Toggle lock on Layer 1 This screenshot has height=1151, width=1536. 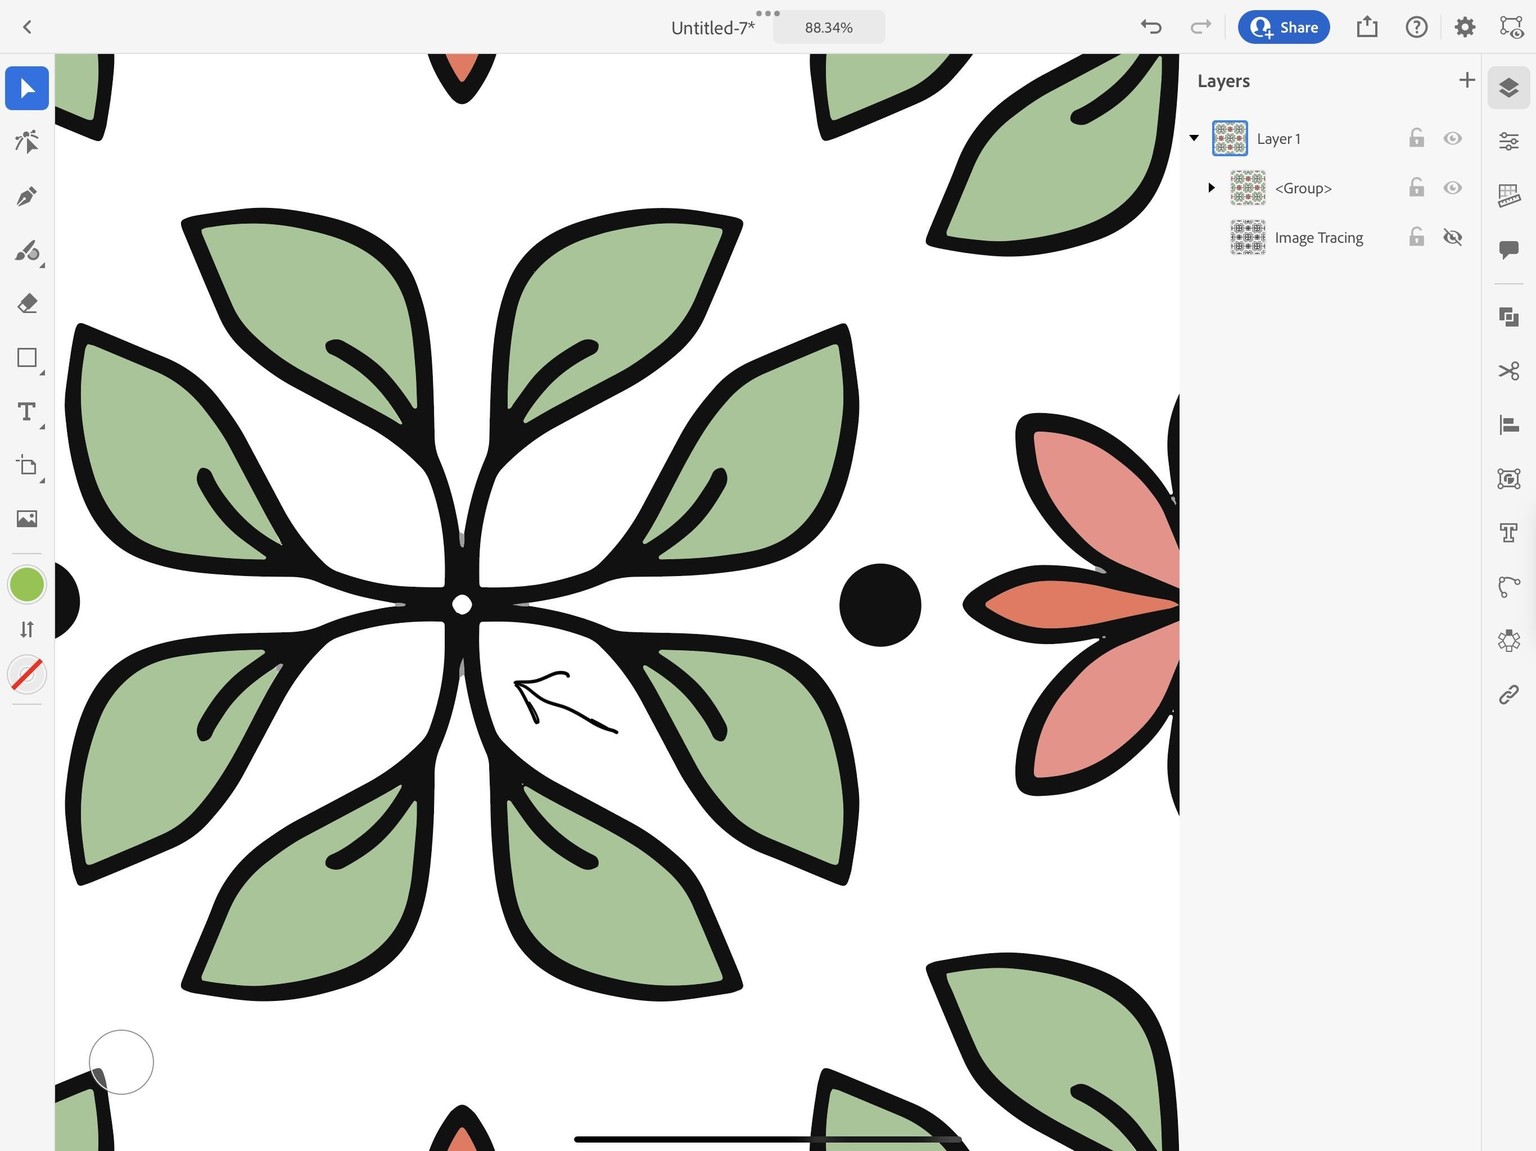tap(1416, 138)
